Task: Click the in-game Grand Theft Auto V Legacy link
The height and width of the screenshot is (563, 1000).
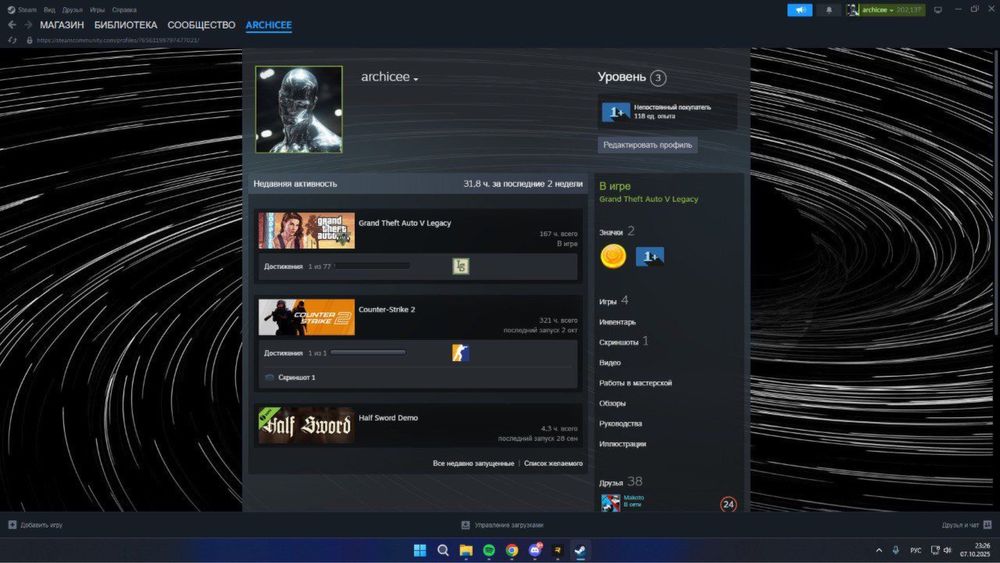Action: (x=649, y=199)
